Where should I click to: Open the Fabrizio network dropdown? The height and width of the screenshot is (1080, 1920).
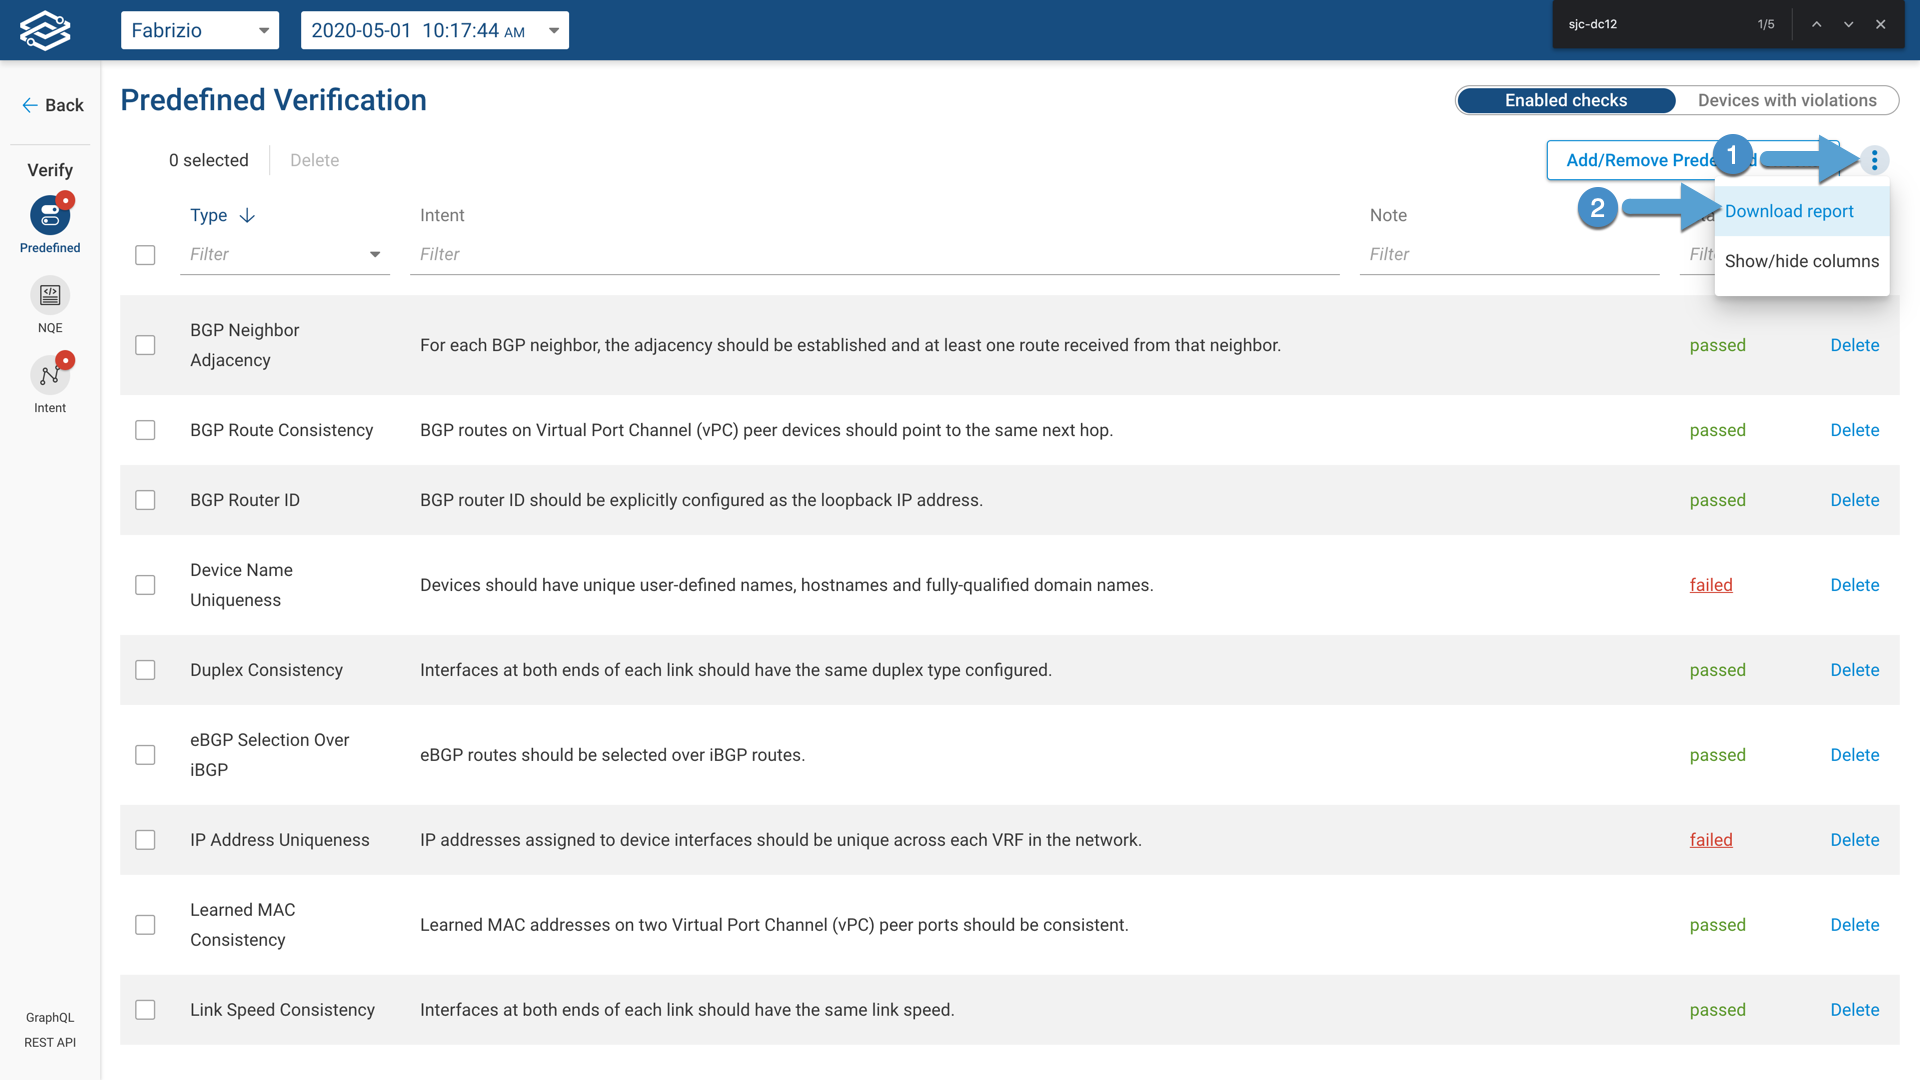tap(199, 30)
